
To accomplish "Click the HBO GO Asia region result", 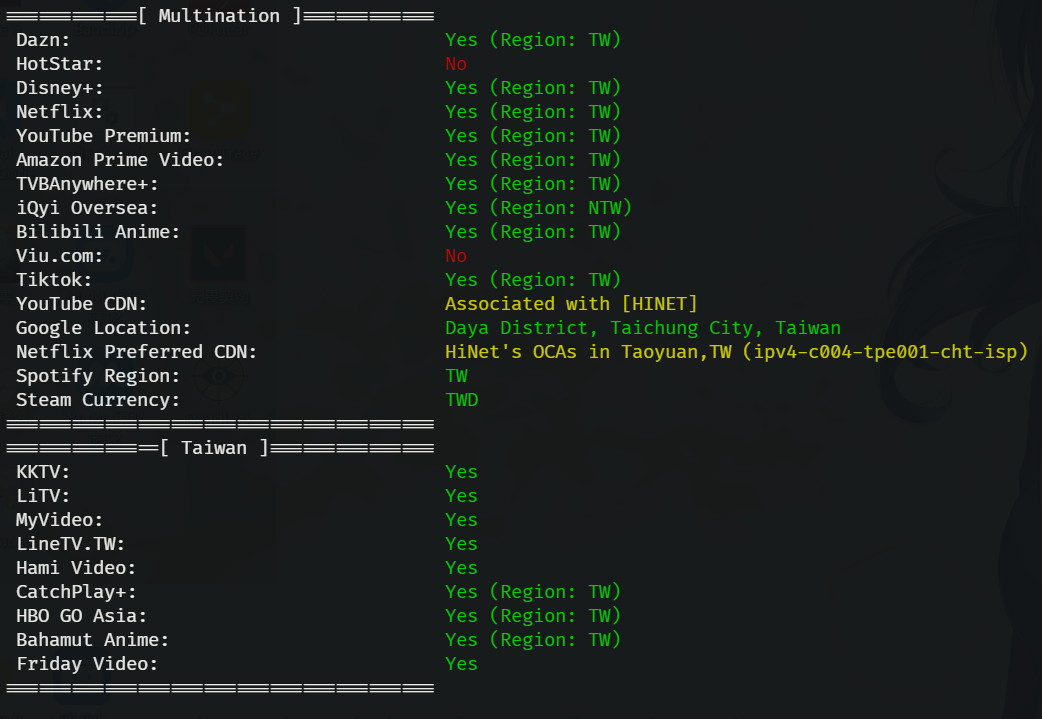I will coord(533,616).
